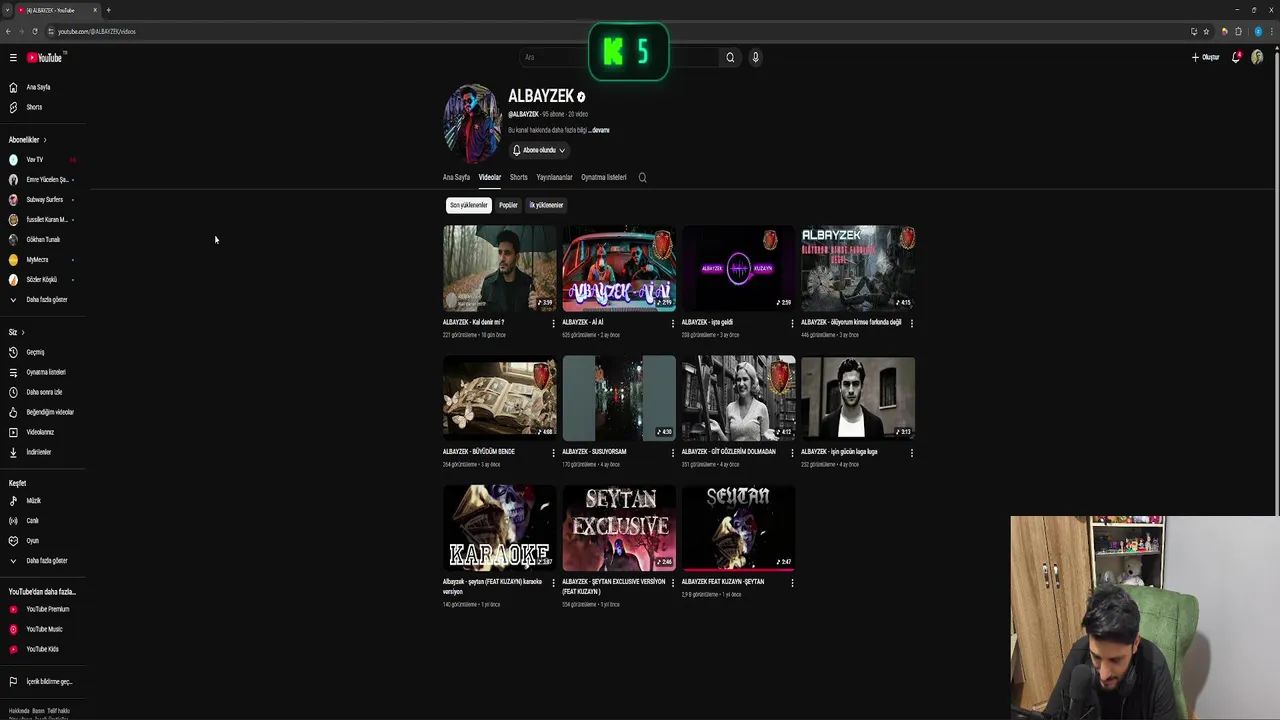The width and height of the screenshot is (1280, 720).
Task: Select İlk yüklenenler filter chip
Action: point(546,205)
